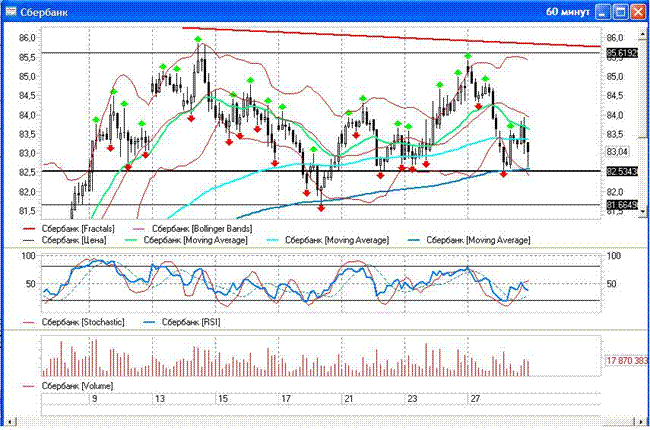
Task: Click the Сбербанк window icon in title bar
Action: coord(11,11)
